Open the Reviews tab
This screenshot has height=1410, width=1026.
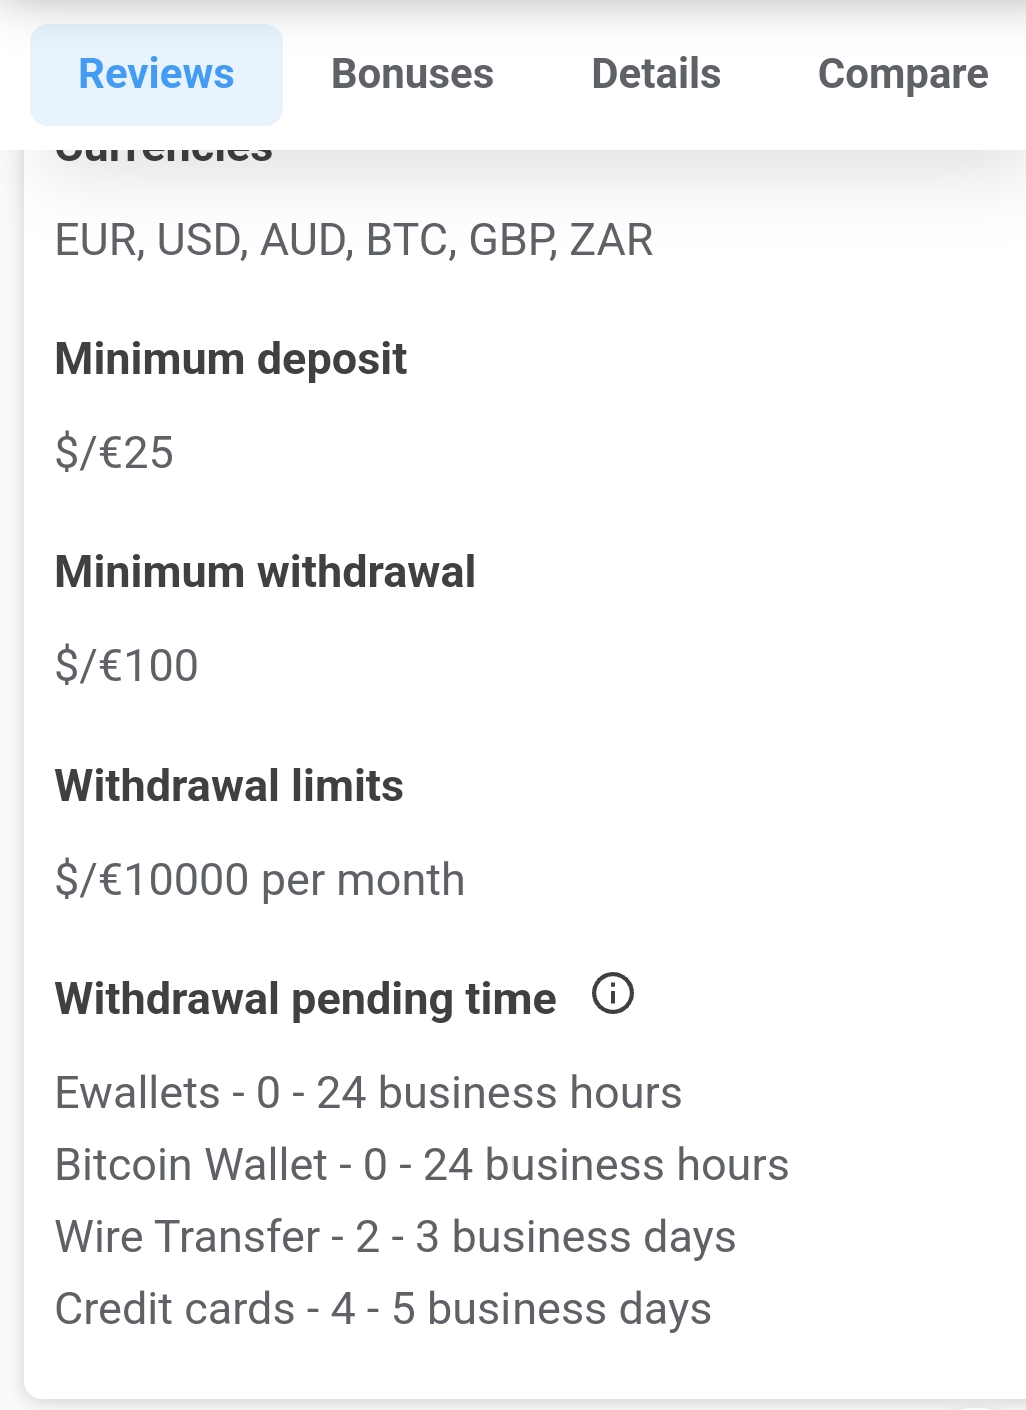tap(156, 75)
